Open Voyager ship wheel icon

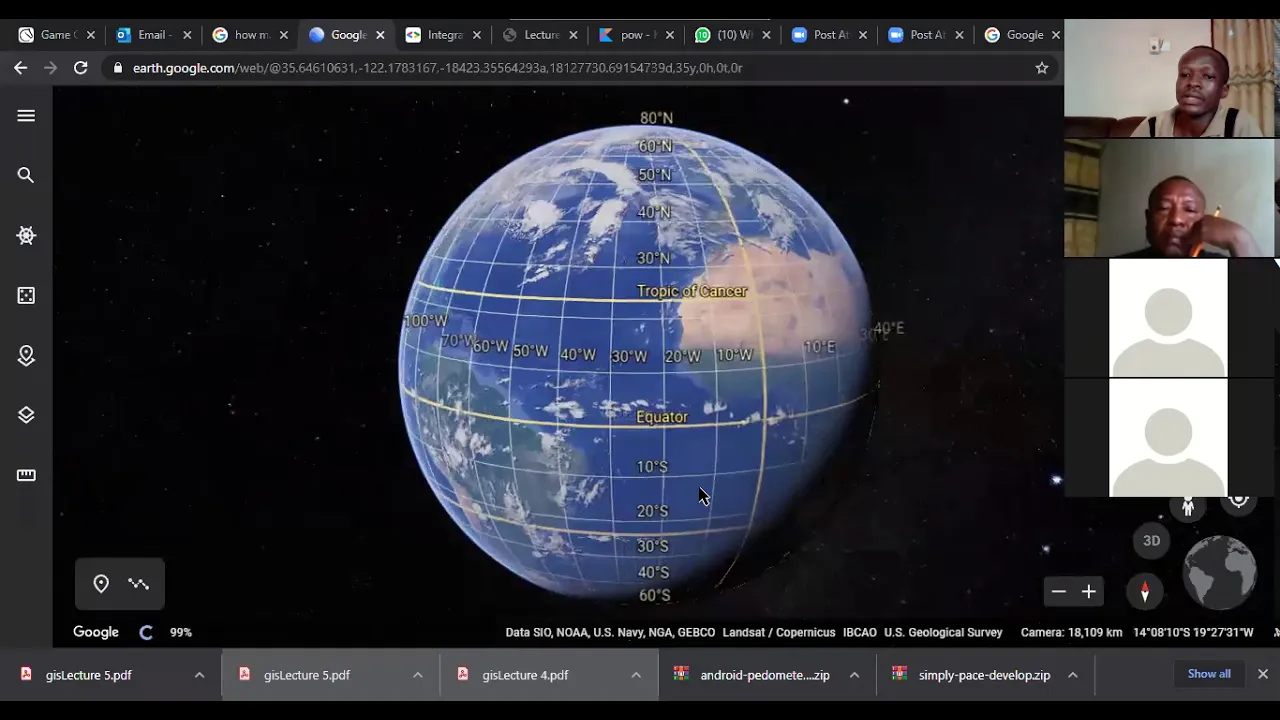click(x=26, y=236)
